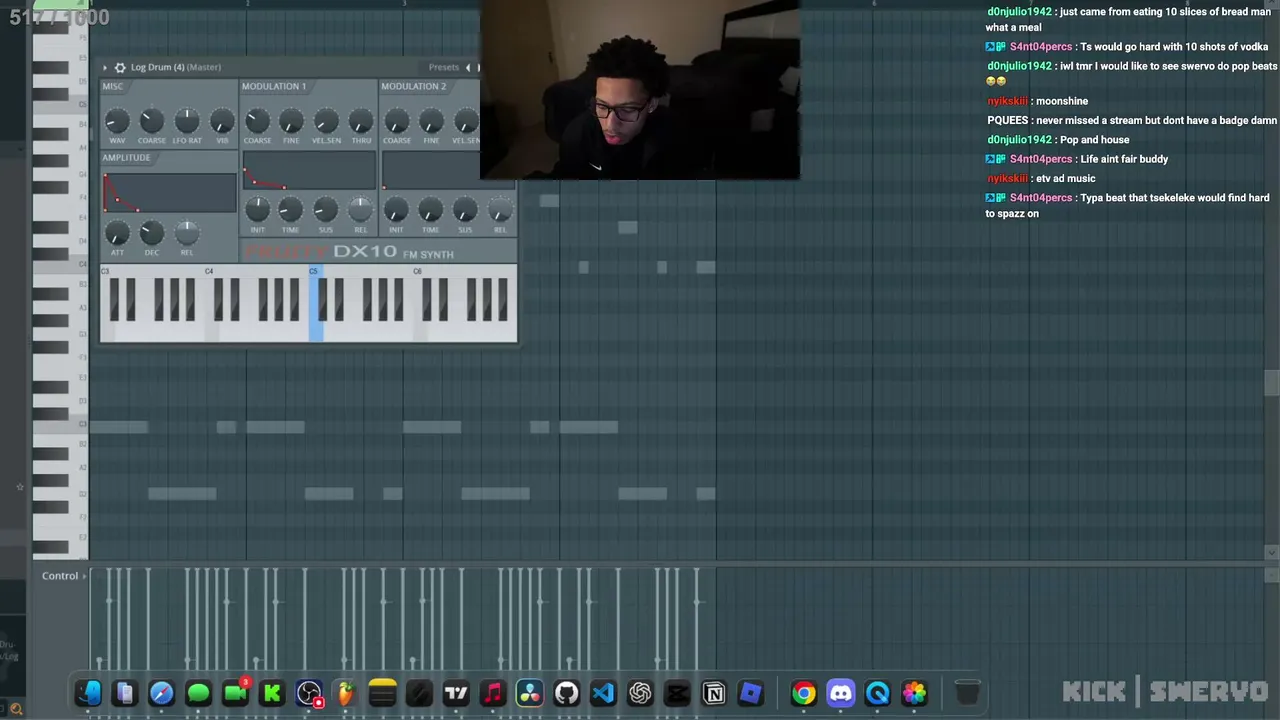Click the Amplitude envelope graph
Screen dimensions: 1280x720
pos(169,191)
